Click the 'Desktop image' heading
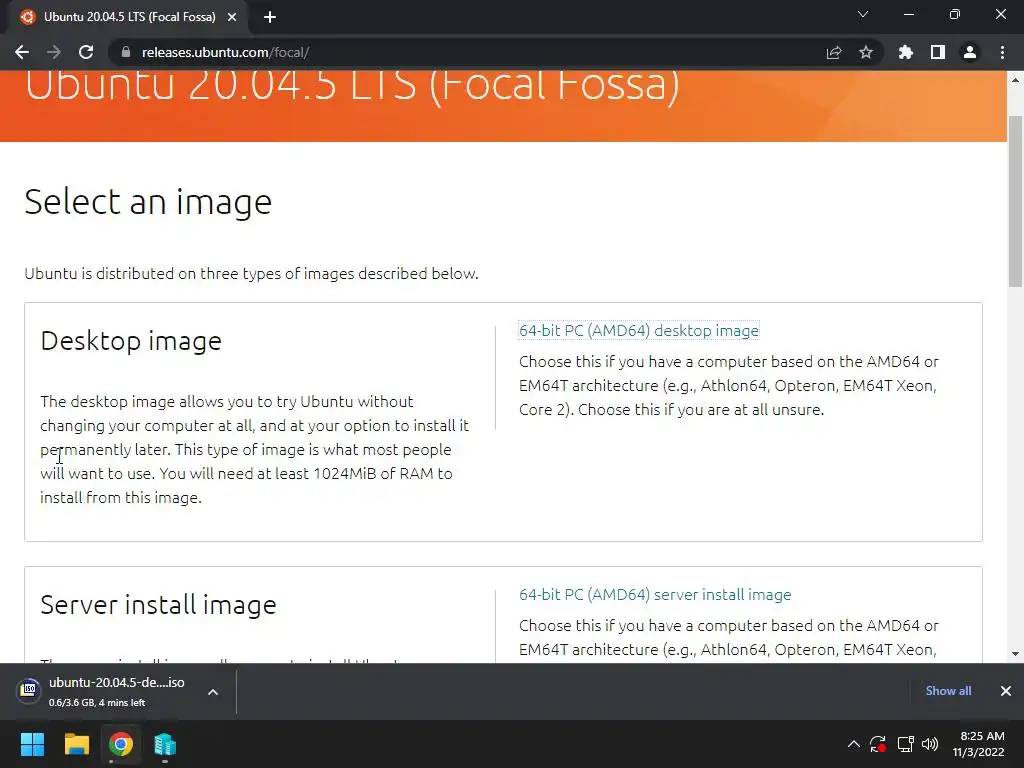1024x768 pixels. click(131, 341)
